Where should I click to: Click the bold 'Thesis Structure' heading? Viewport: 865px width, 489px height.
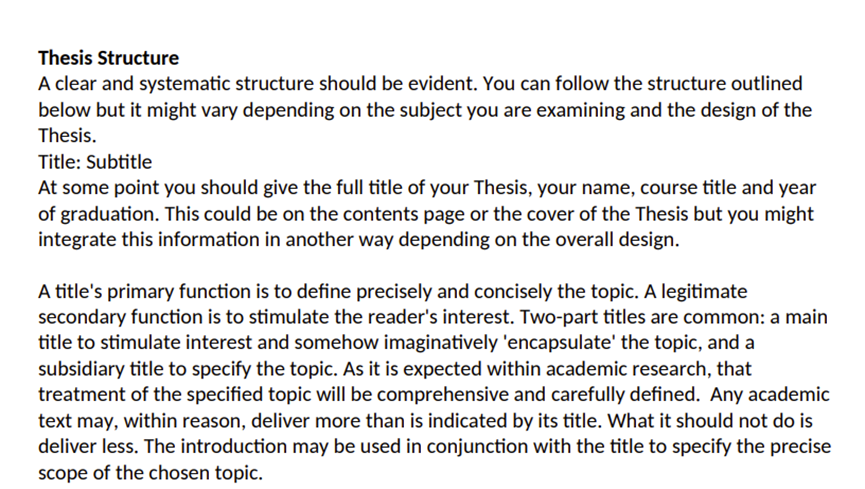(109, 58)
